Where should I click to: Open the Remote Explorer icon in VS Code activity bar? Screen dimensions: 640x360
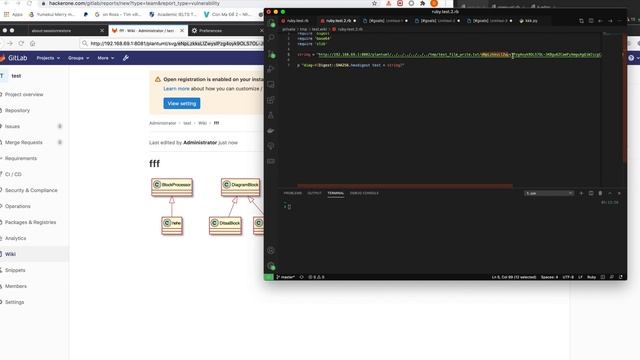(271, 84)
